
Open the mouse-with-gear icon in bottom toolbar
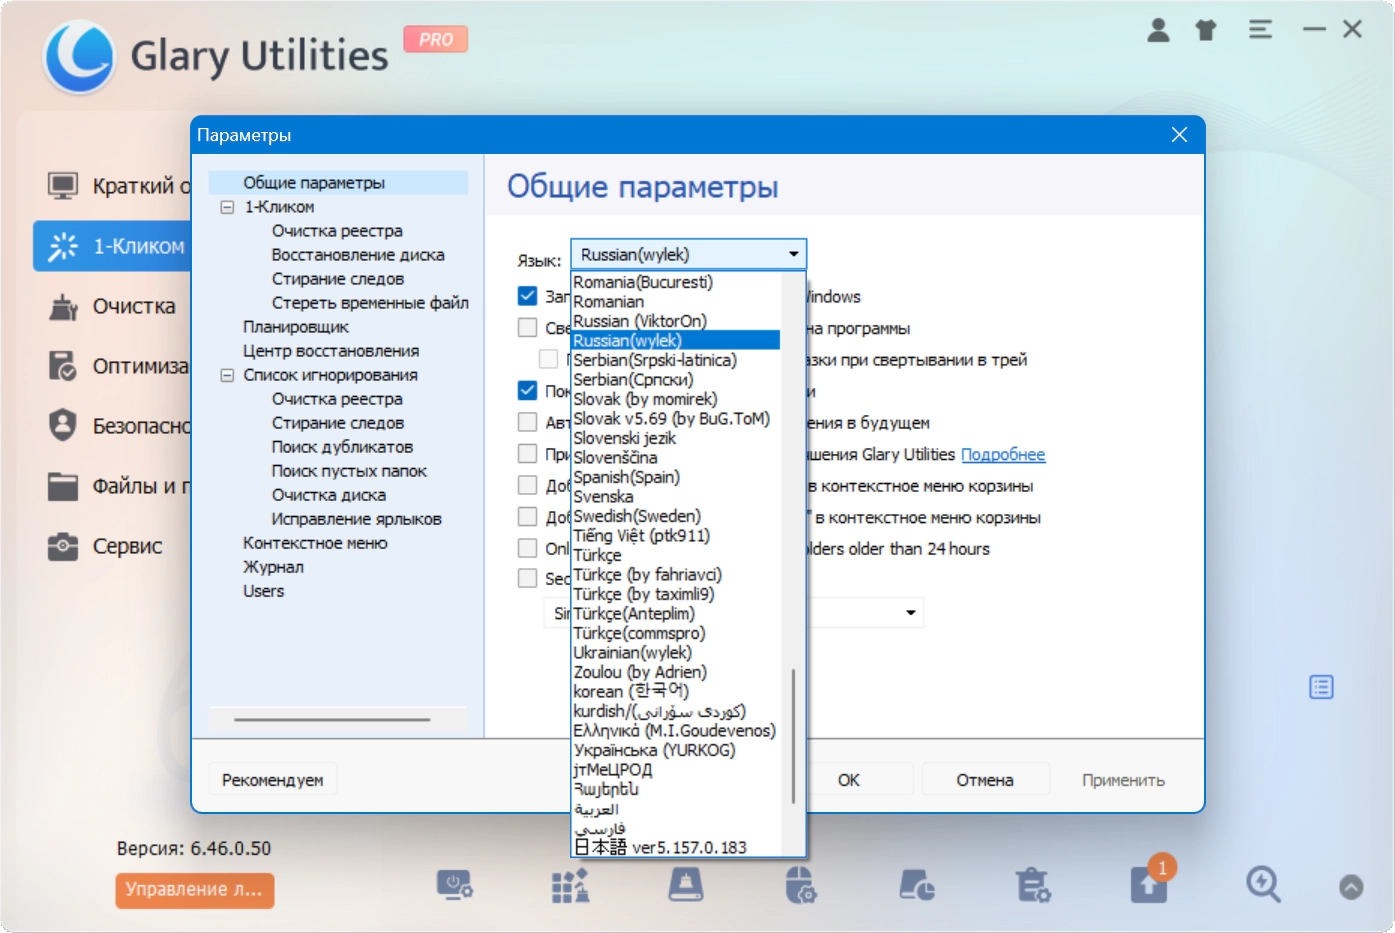pyautogui.click(x=801, y=885)
